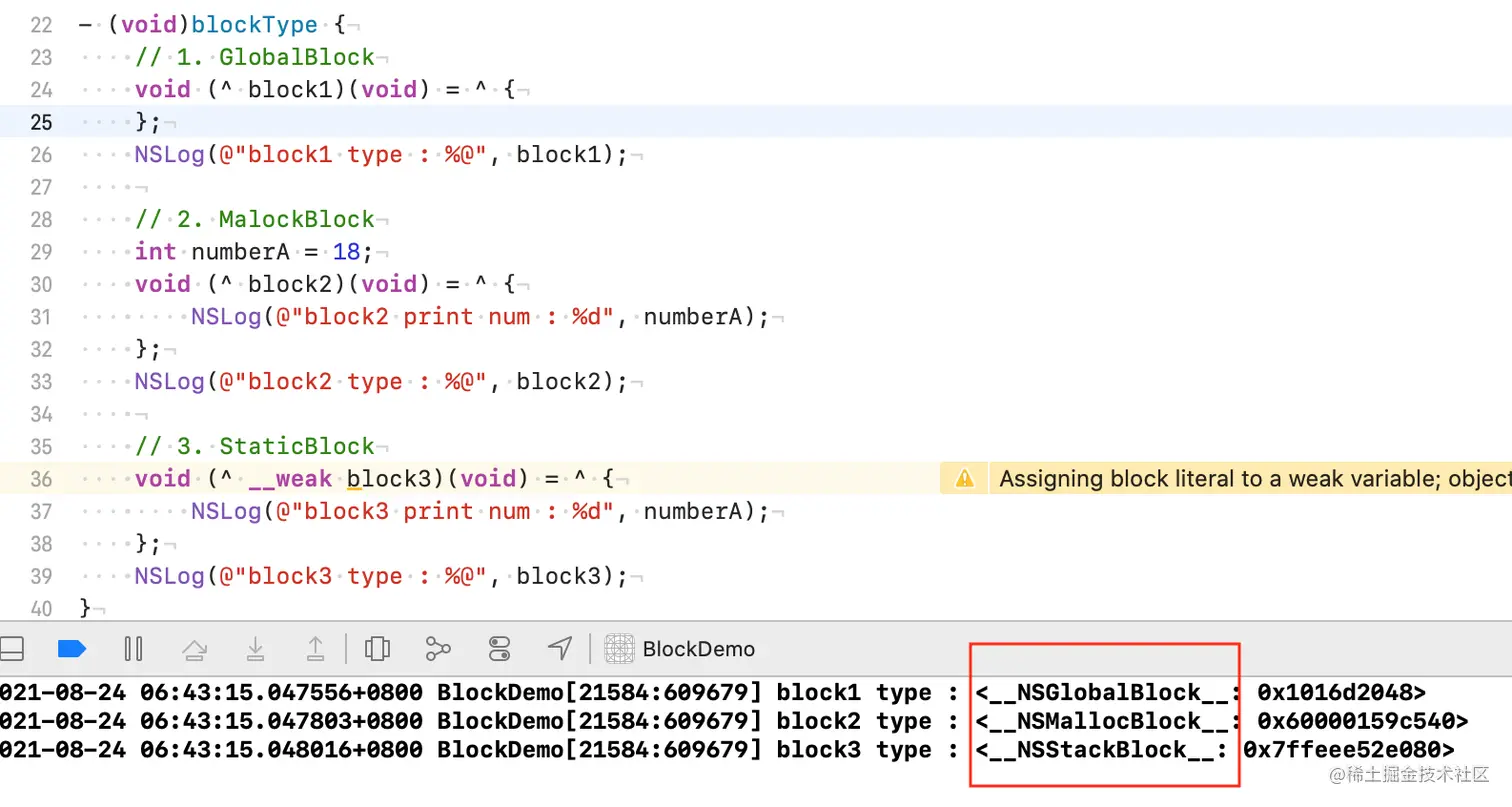Click line number 31 in the gutter
The height and width of the screenshot is (807, 1512).
41,317
